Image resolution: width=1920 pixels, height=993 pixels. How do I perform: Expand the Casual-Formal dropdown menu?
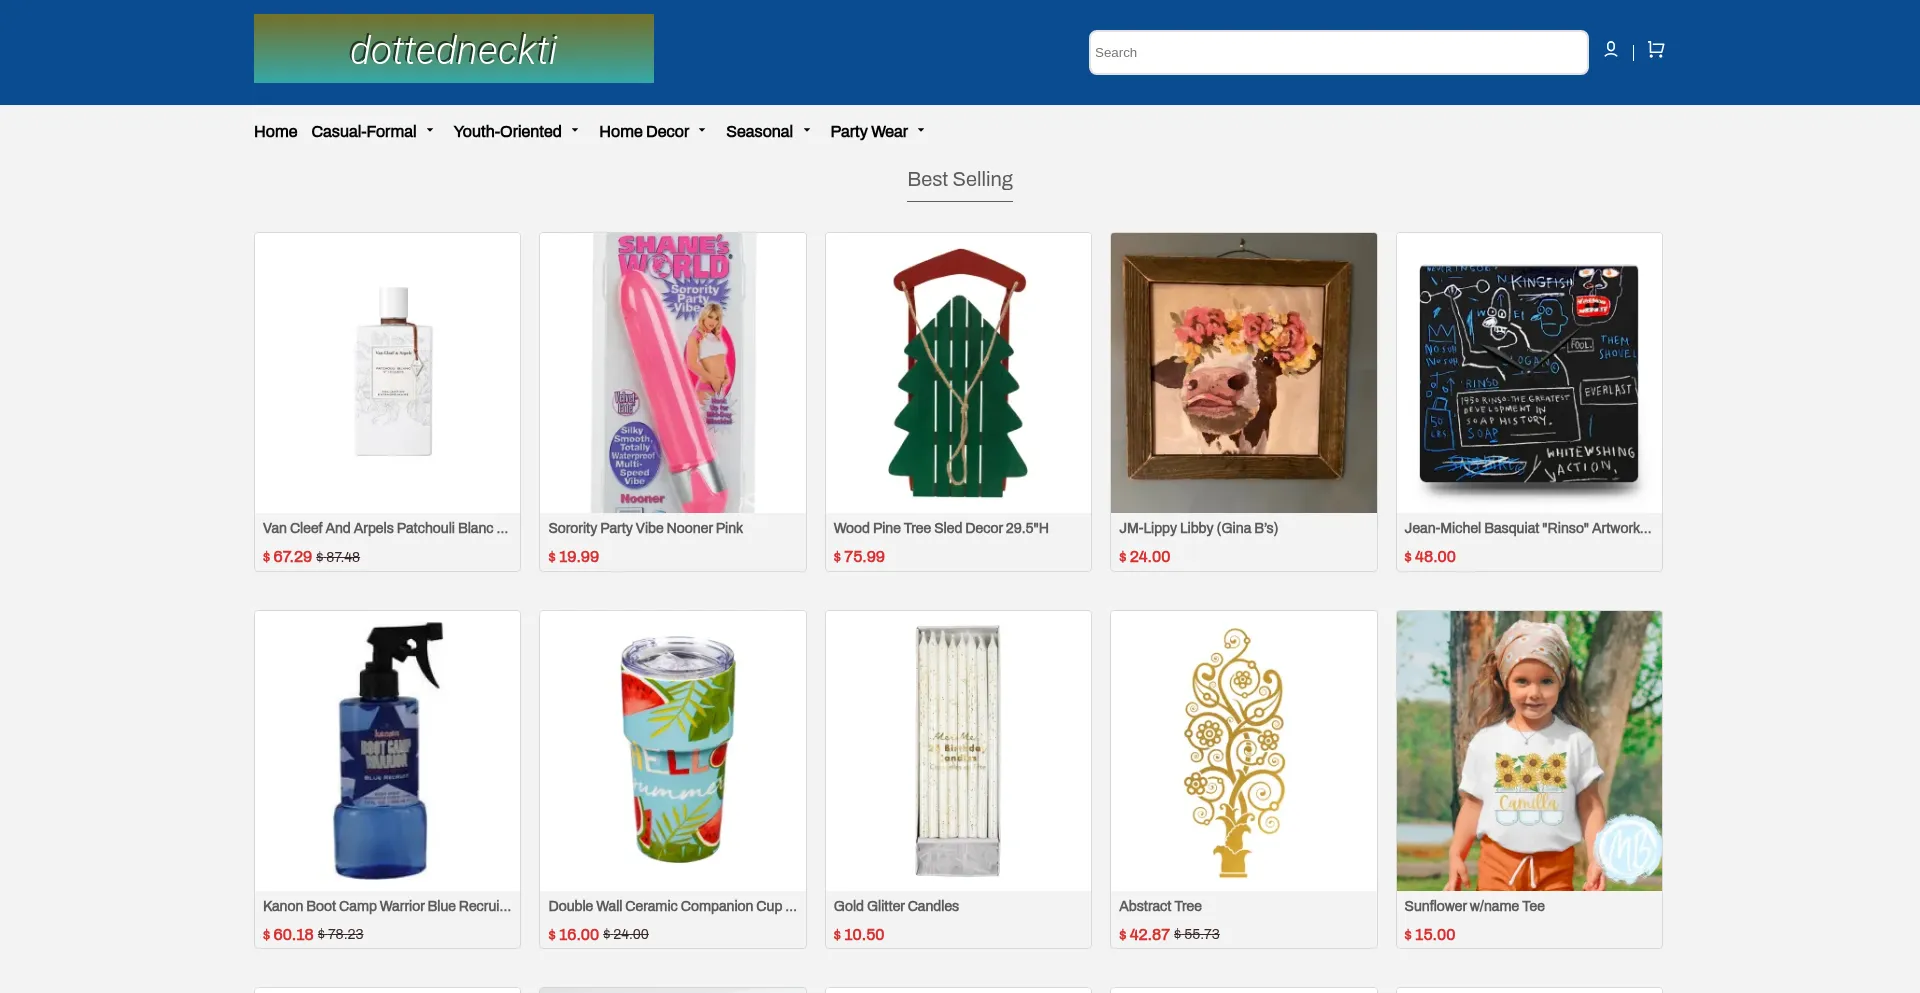click(x=373, y=131)
